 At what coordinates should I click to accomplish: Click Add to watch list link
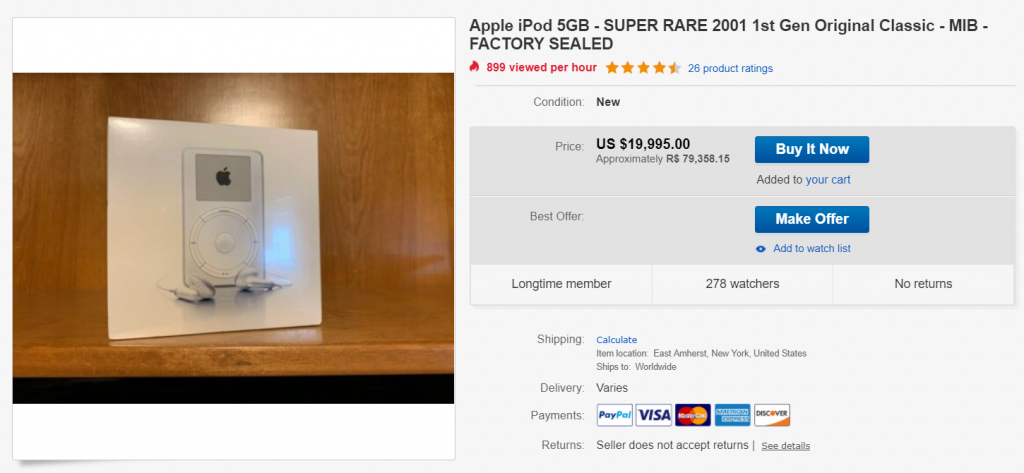[x=812, y=248]
